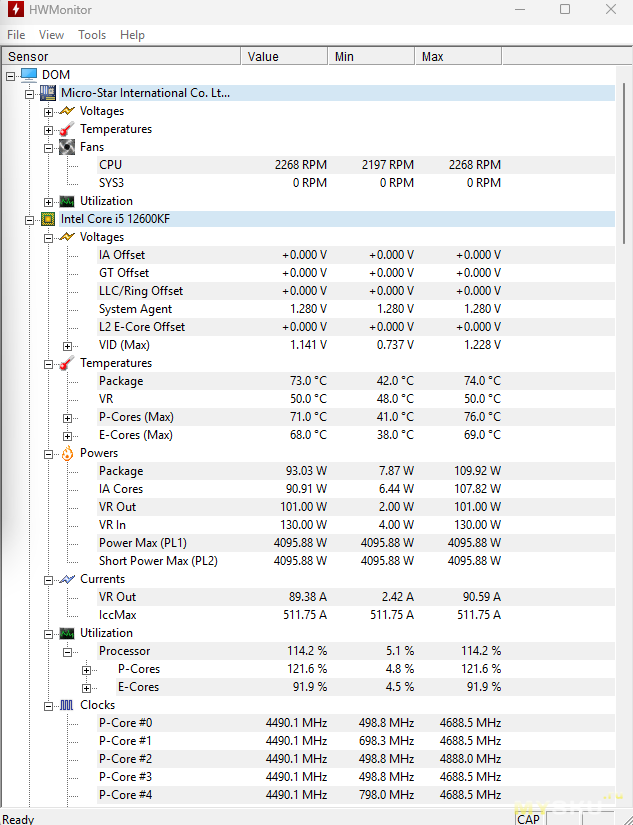Click the Currents waveform icon
The image size is (633, 825).
[67, 579]
